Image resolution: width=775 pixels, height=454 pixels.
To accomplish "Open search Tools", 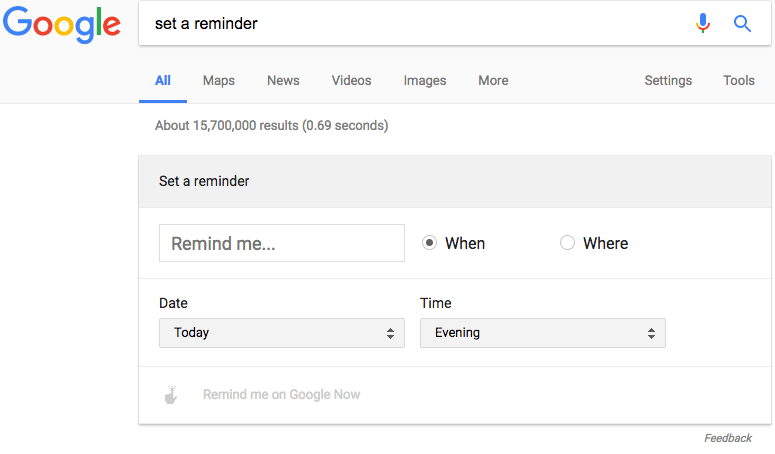I will [x=739, y=81].
